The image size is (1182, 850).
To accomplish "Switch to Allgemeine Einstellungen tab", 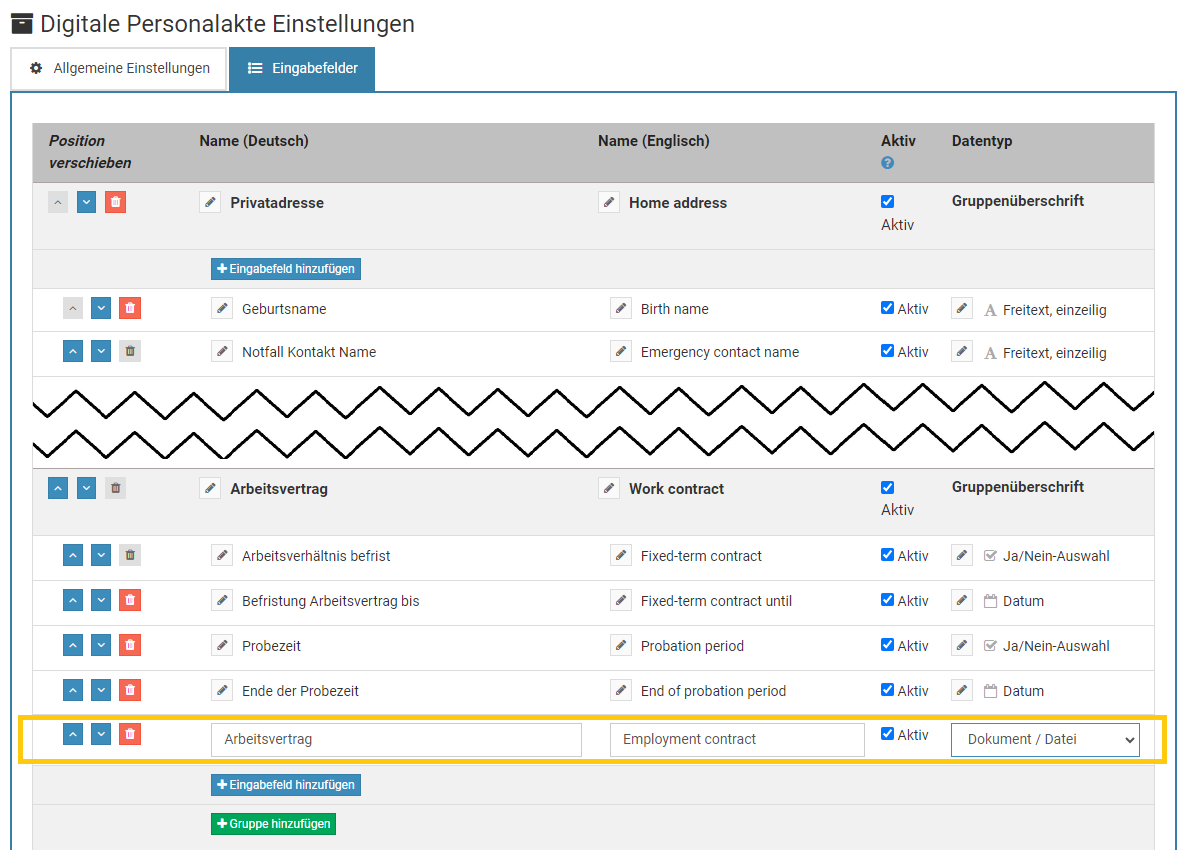I will (x=119, y=69).
